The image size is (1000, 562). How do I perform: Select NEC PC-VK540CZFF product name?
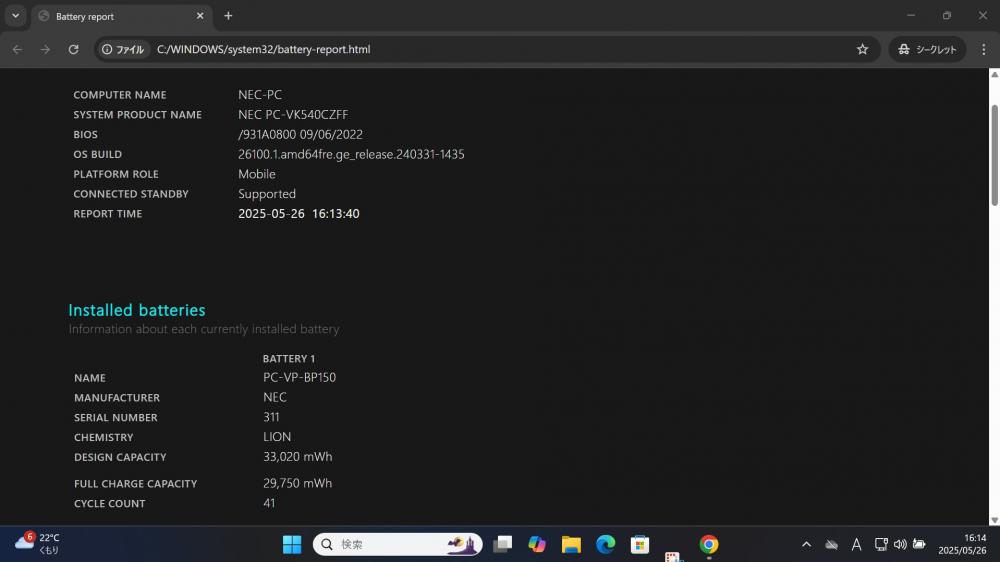click(293, 114)
